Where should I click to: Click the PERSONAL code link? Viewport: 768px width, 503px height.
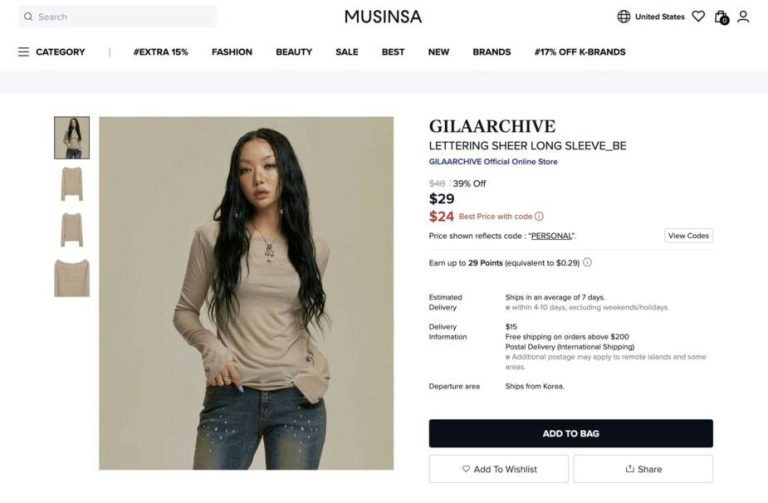click(552, 236)
